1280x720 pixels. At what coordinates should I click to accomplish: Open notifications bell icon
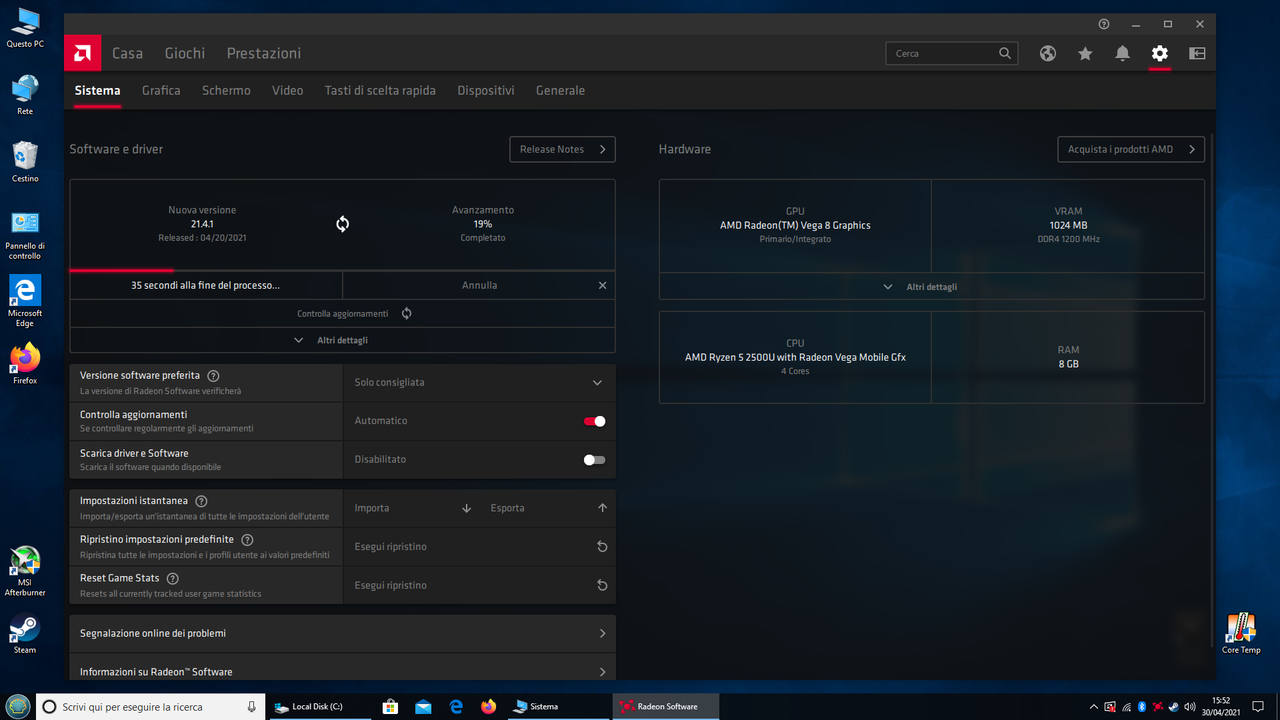coord(1123,54)
